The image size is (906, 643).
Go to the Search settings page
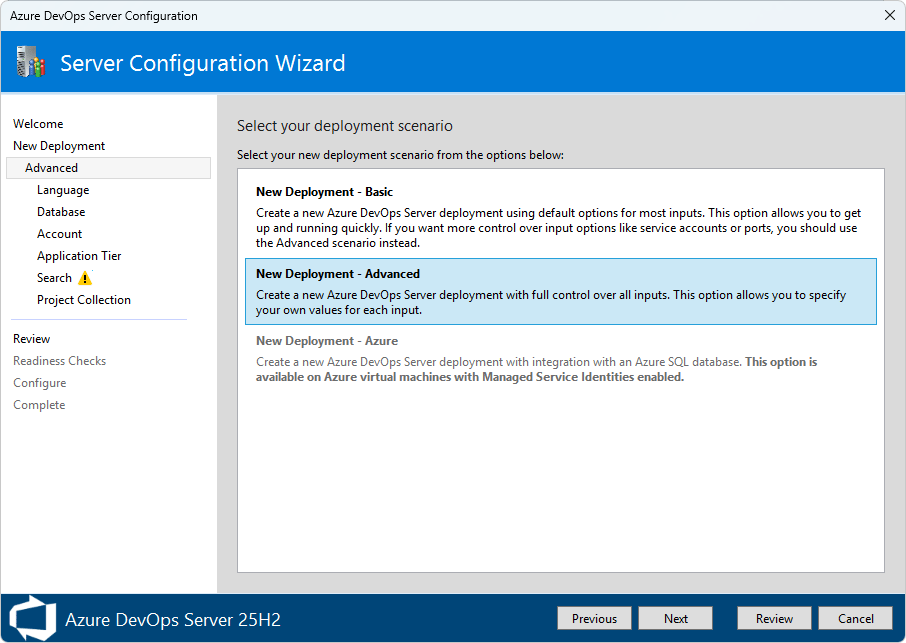[54, 278]
